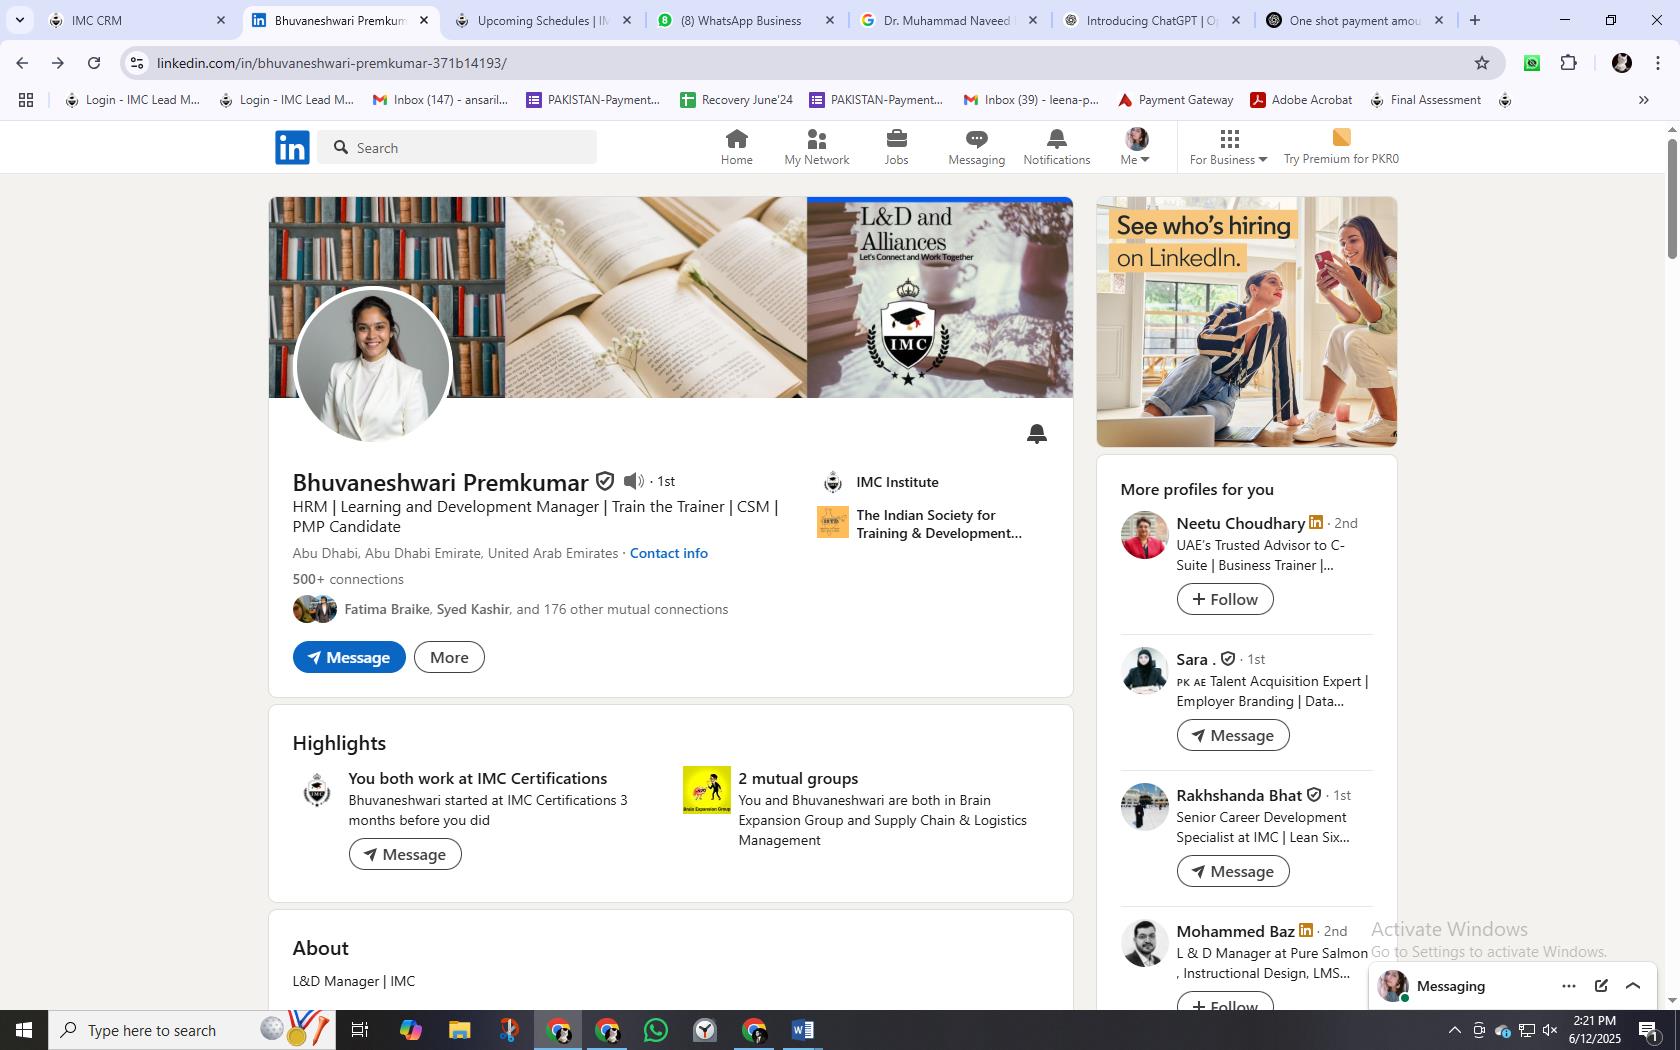Bookmark this page star icon
Screen dimensions: 1680x1050
[1481, 63]
